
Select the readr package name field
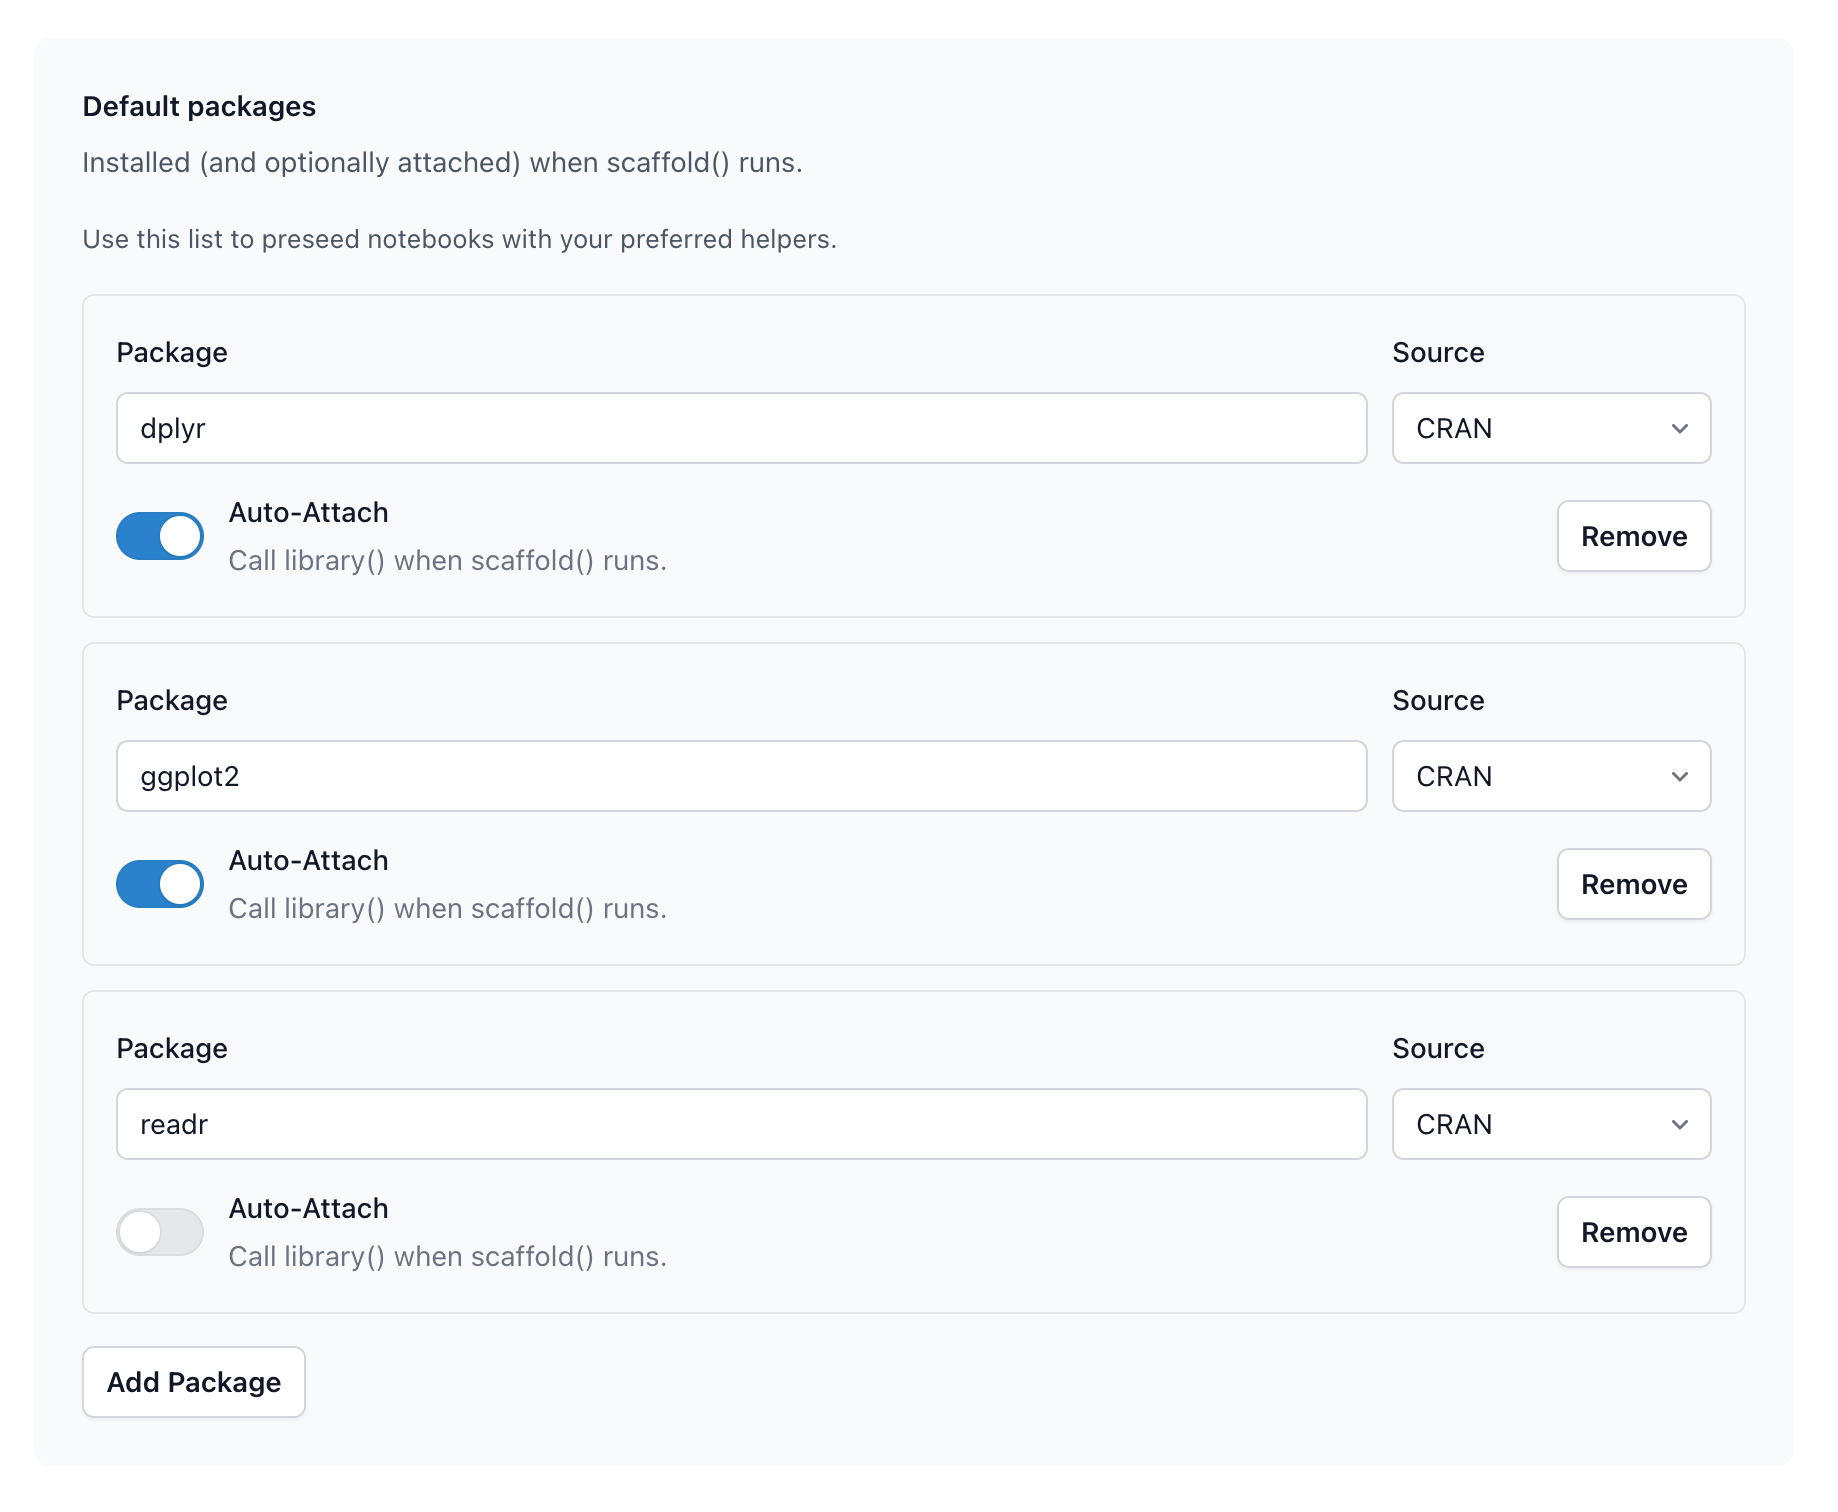[x=741, y=1124]
